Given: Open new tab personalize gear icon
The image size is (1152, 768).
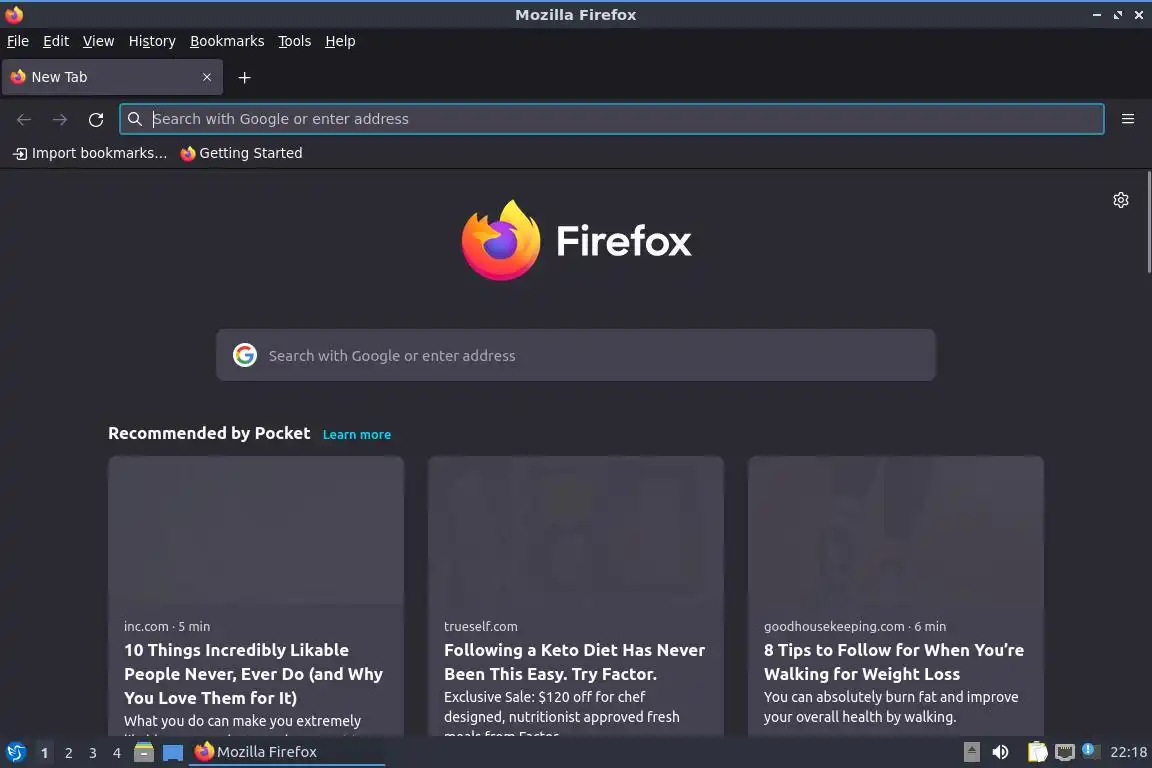Looking at the screenshot, I should click(x=1120, y=200).
